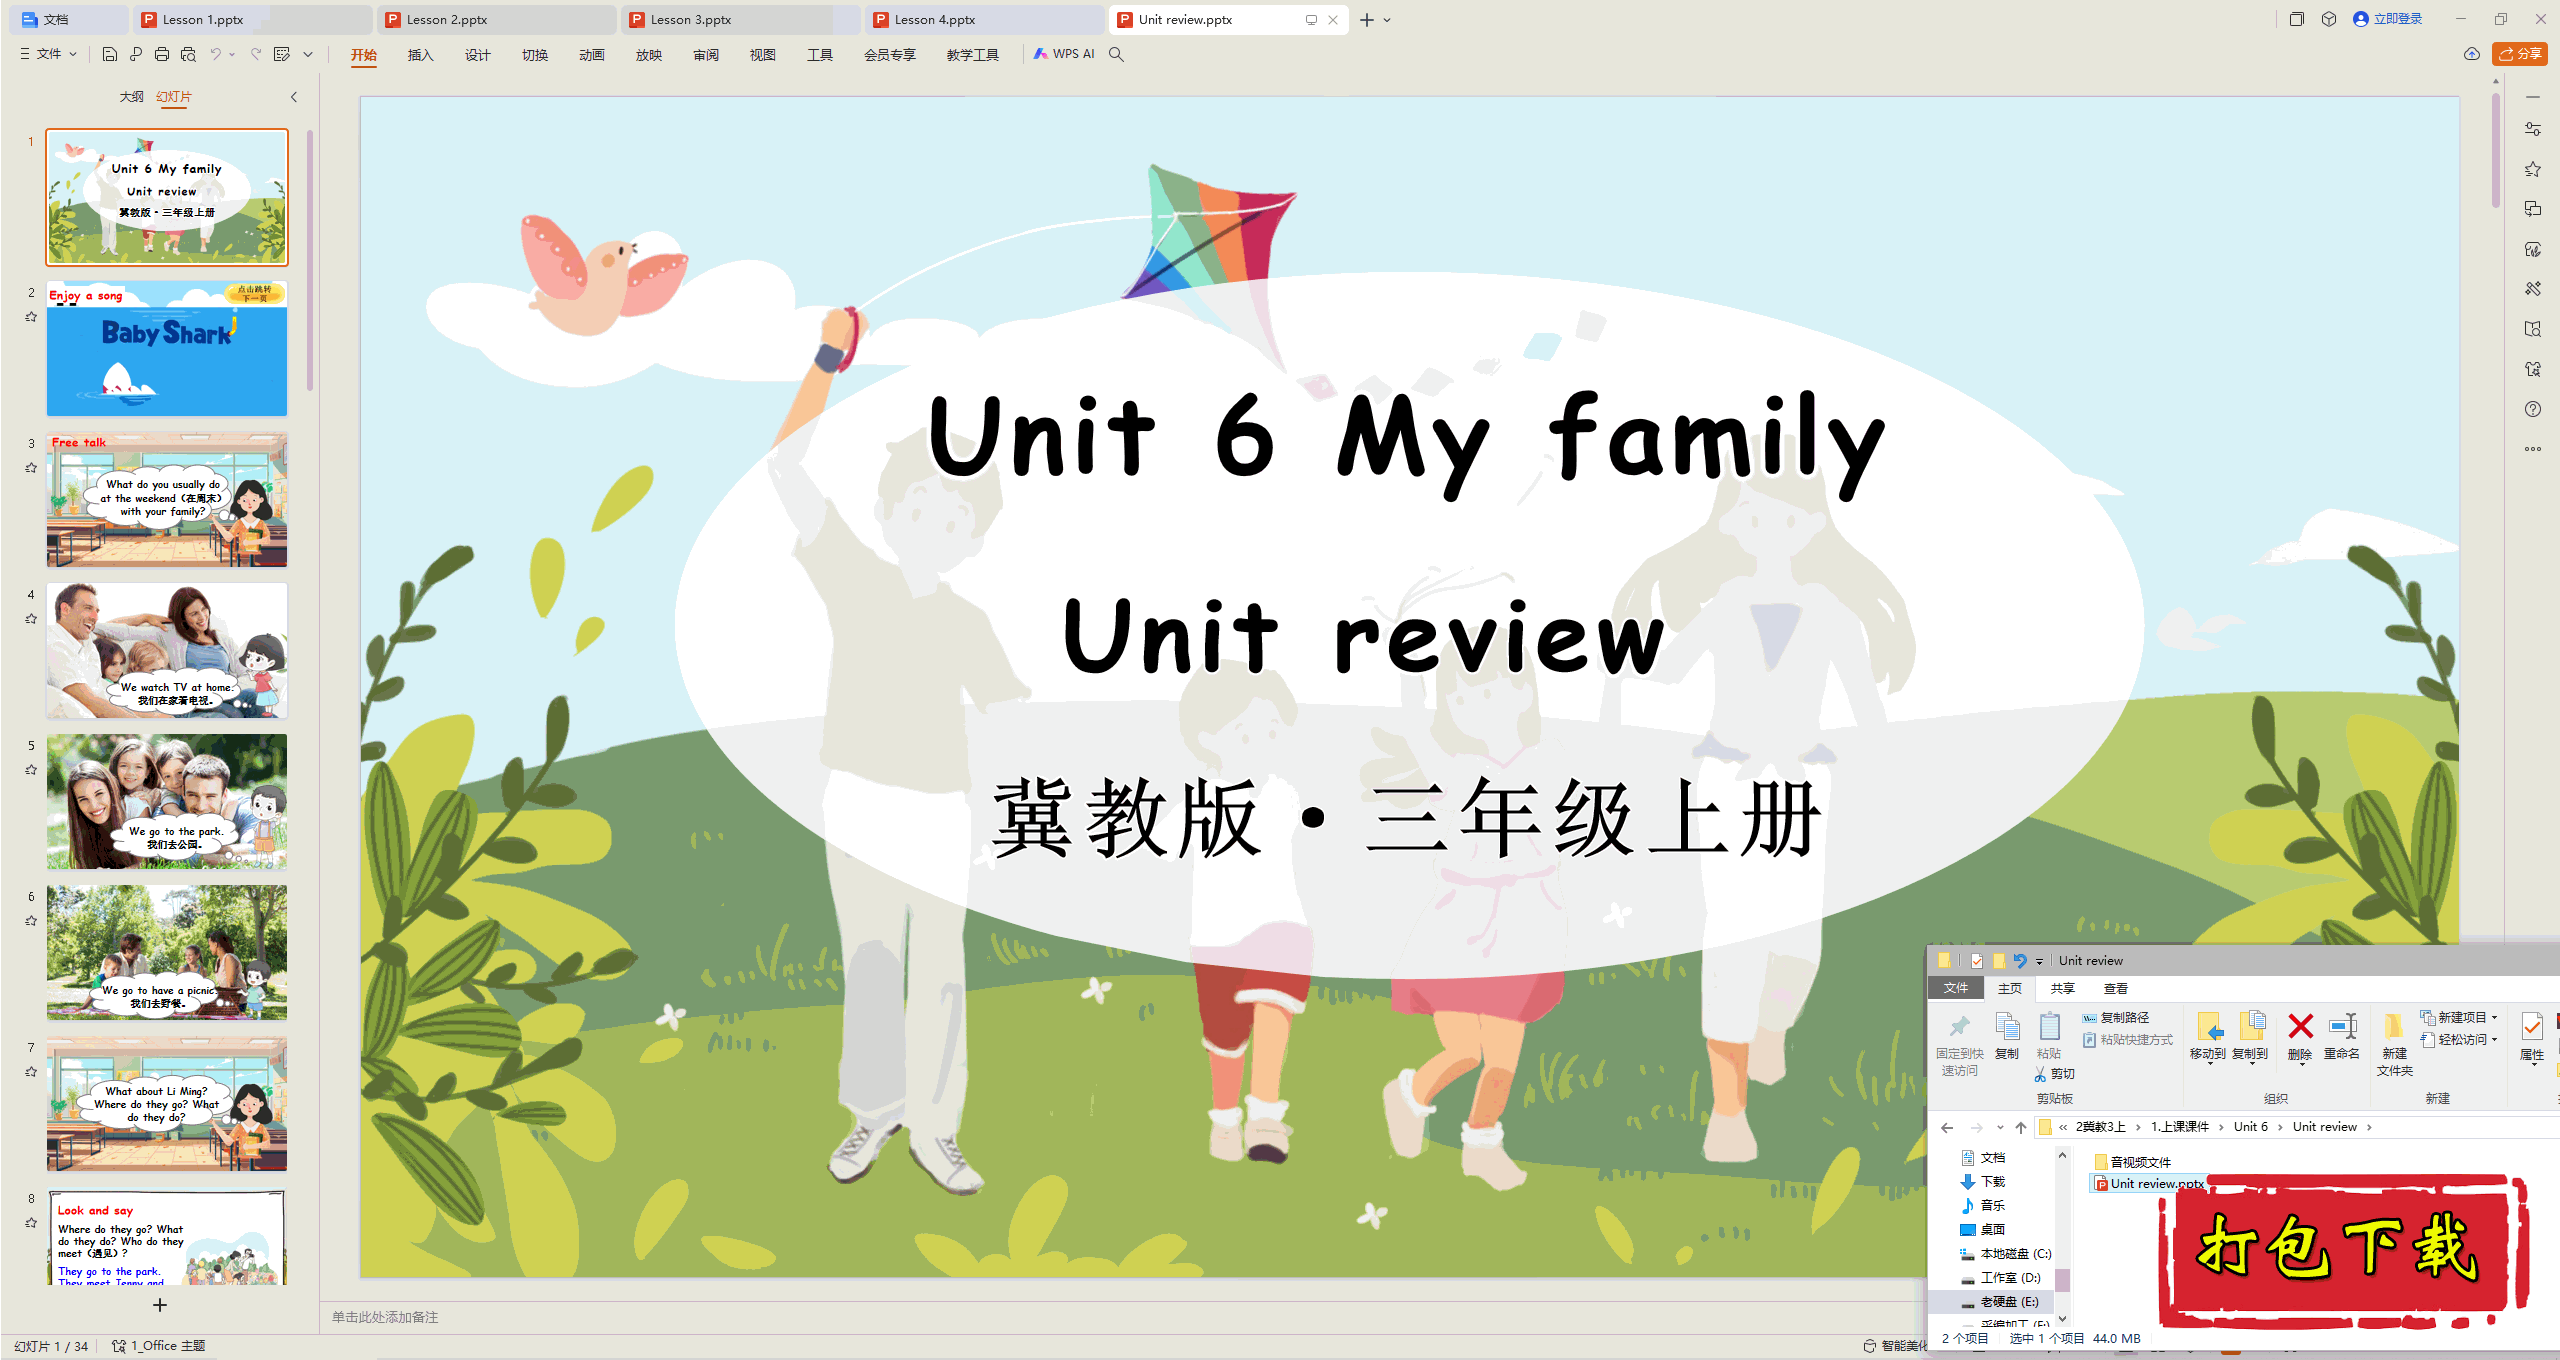Open the help question mark in the right sidebar
This screenshot has height=1360, width=2560.
pos(2533,409)
